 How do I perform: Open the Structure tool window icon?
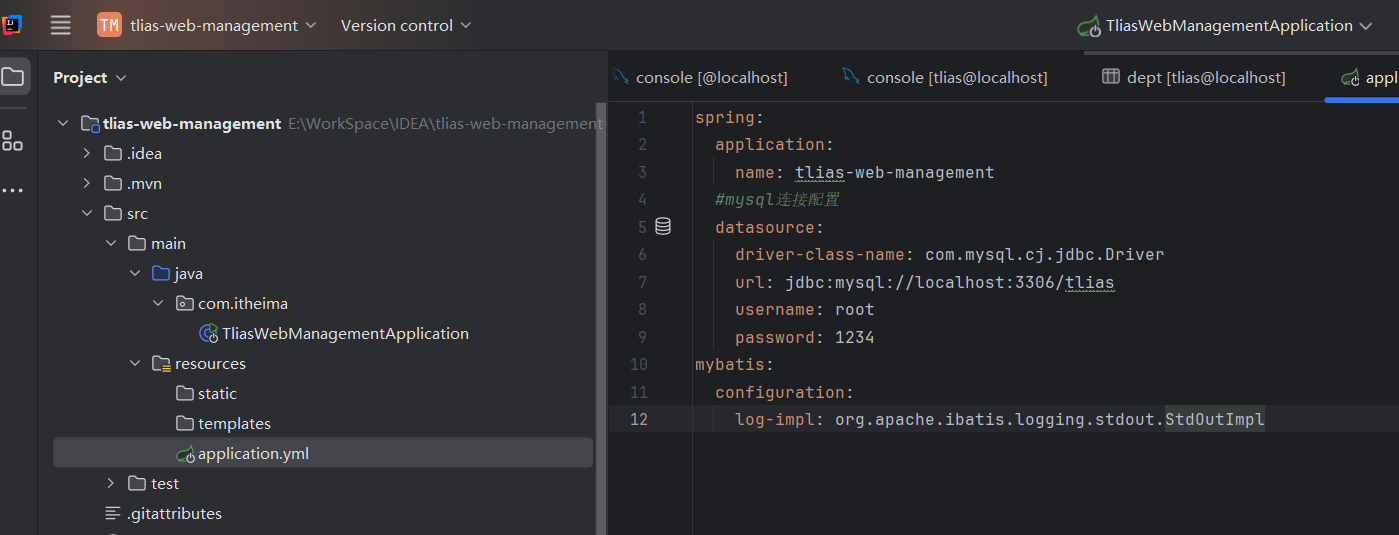pyautogui.click(x=13, y=141)
